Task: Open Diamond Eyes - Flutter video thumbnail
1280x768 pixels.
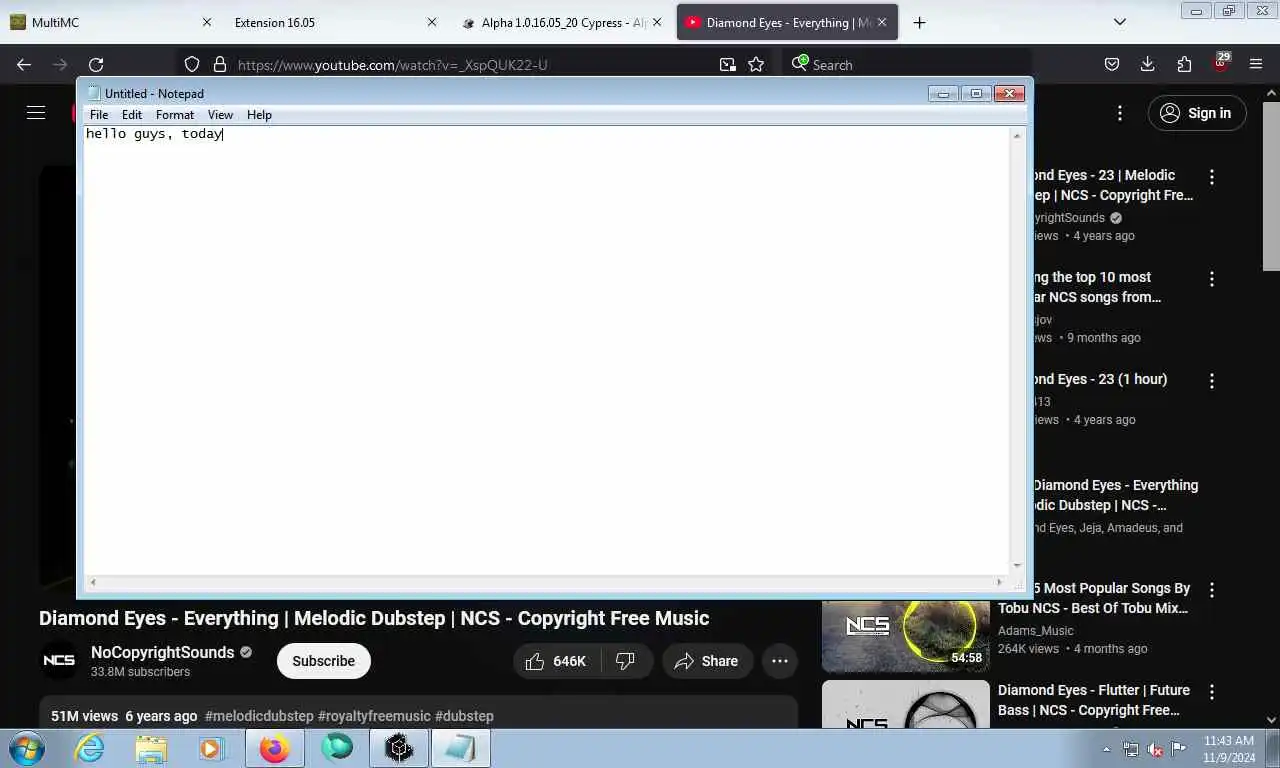Action: coord(906,704)
